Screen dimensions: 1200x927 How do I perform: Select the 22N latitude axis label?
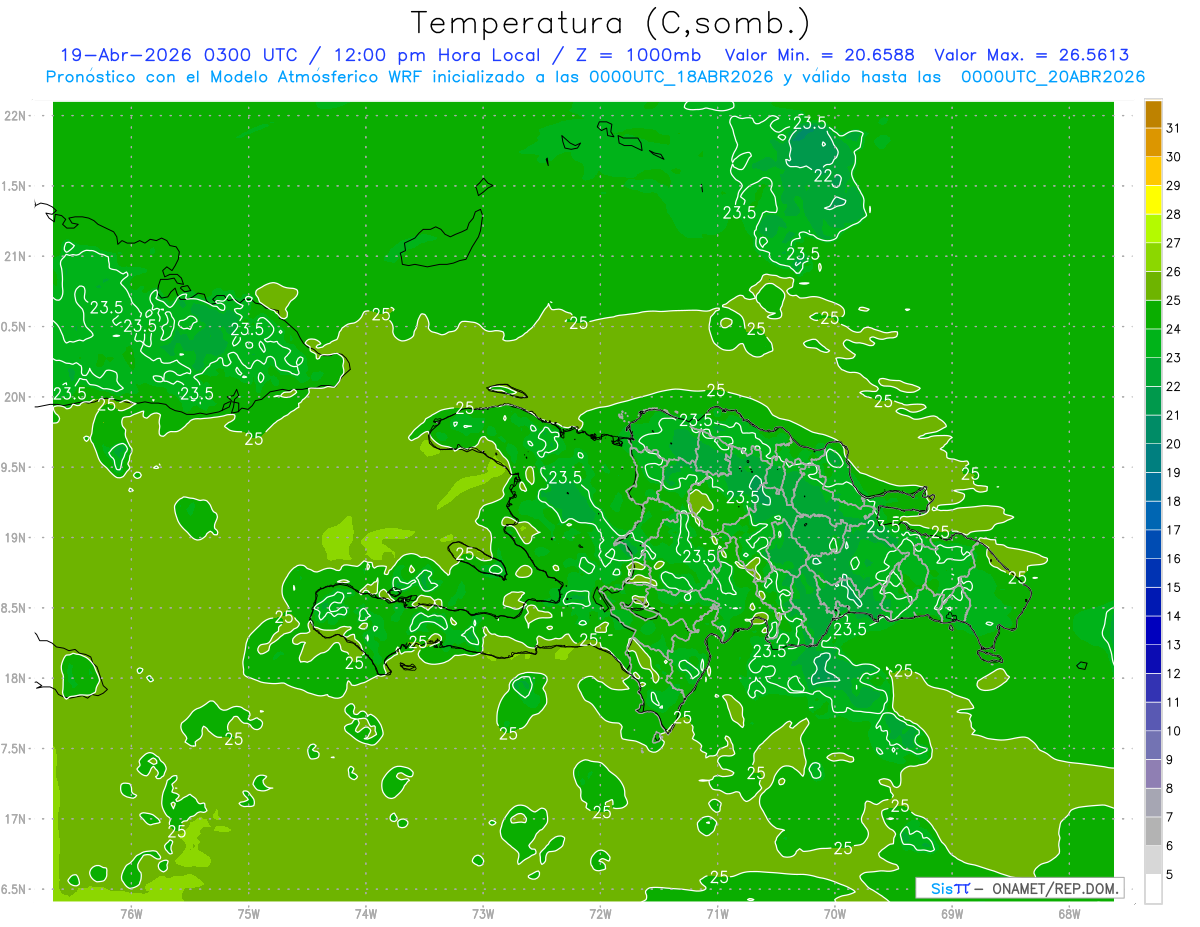15,116
